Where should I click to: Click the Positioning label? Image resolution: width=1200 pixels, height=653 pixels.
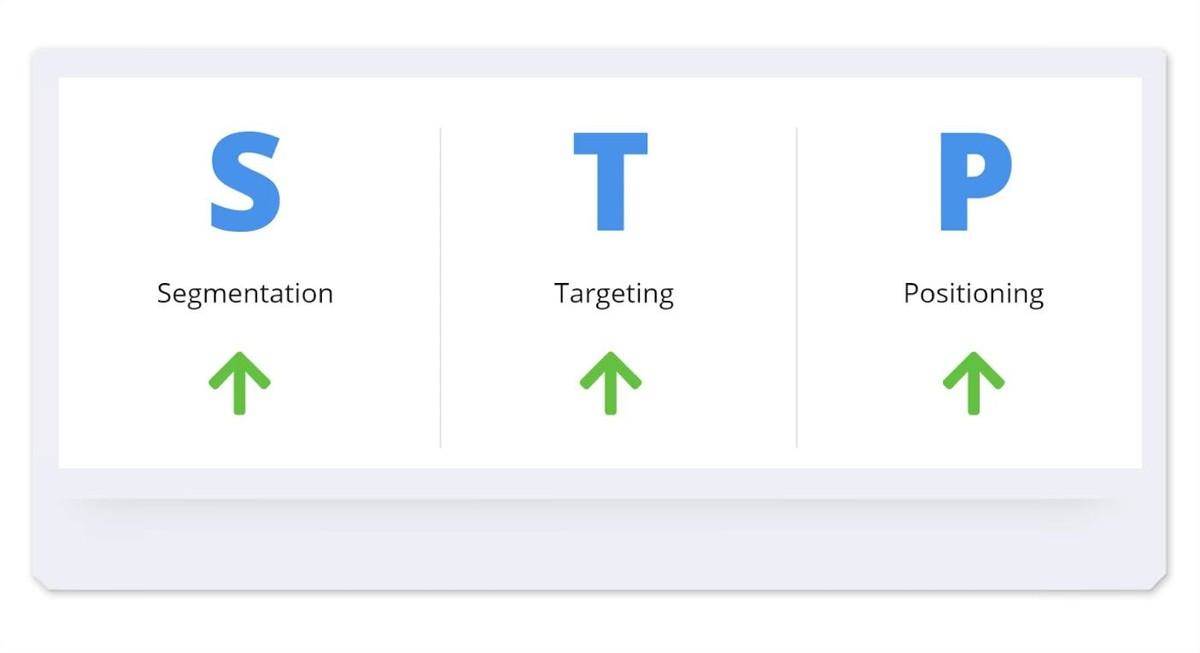[974, 294]
